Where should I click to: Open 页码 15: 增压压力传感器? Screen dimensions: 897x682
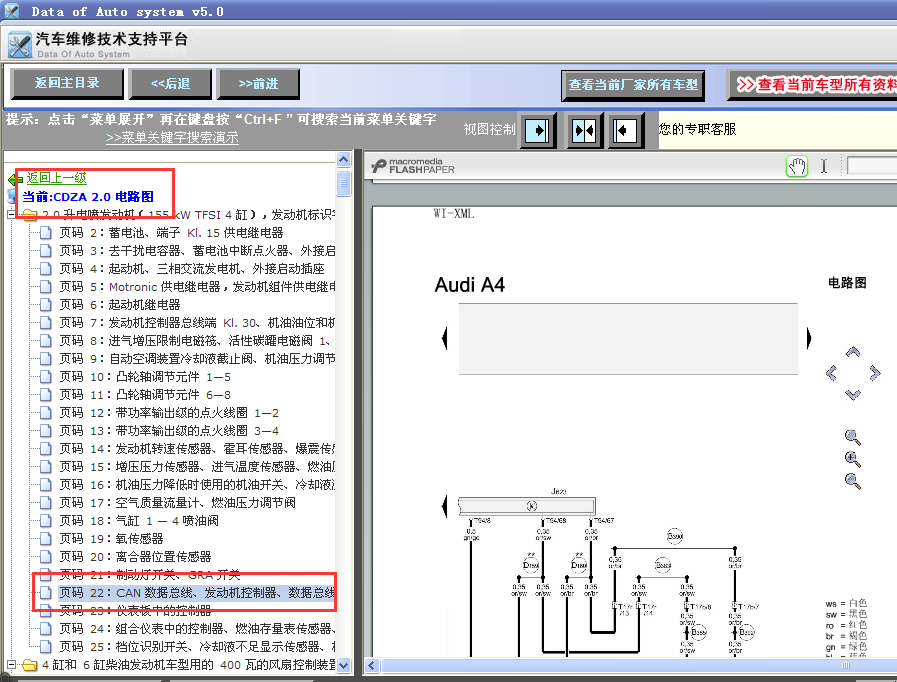point(197,467)
